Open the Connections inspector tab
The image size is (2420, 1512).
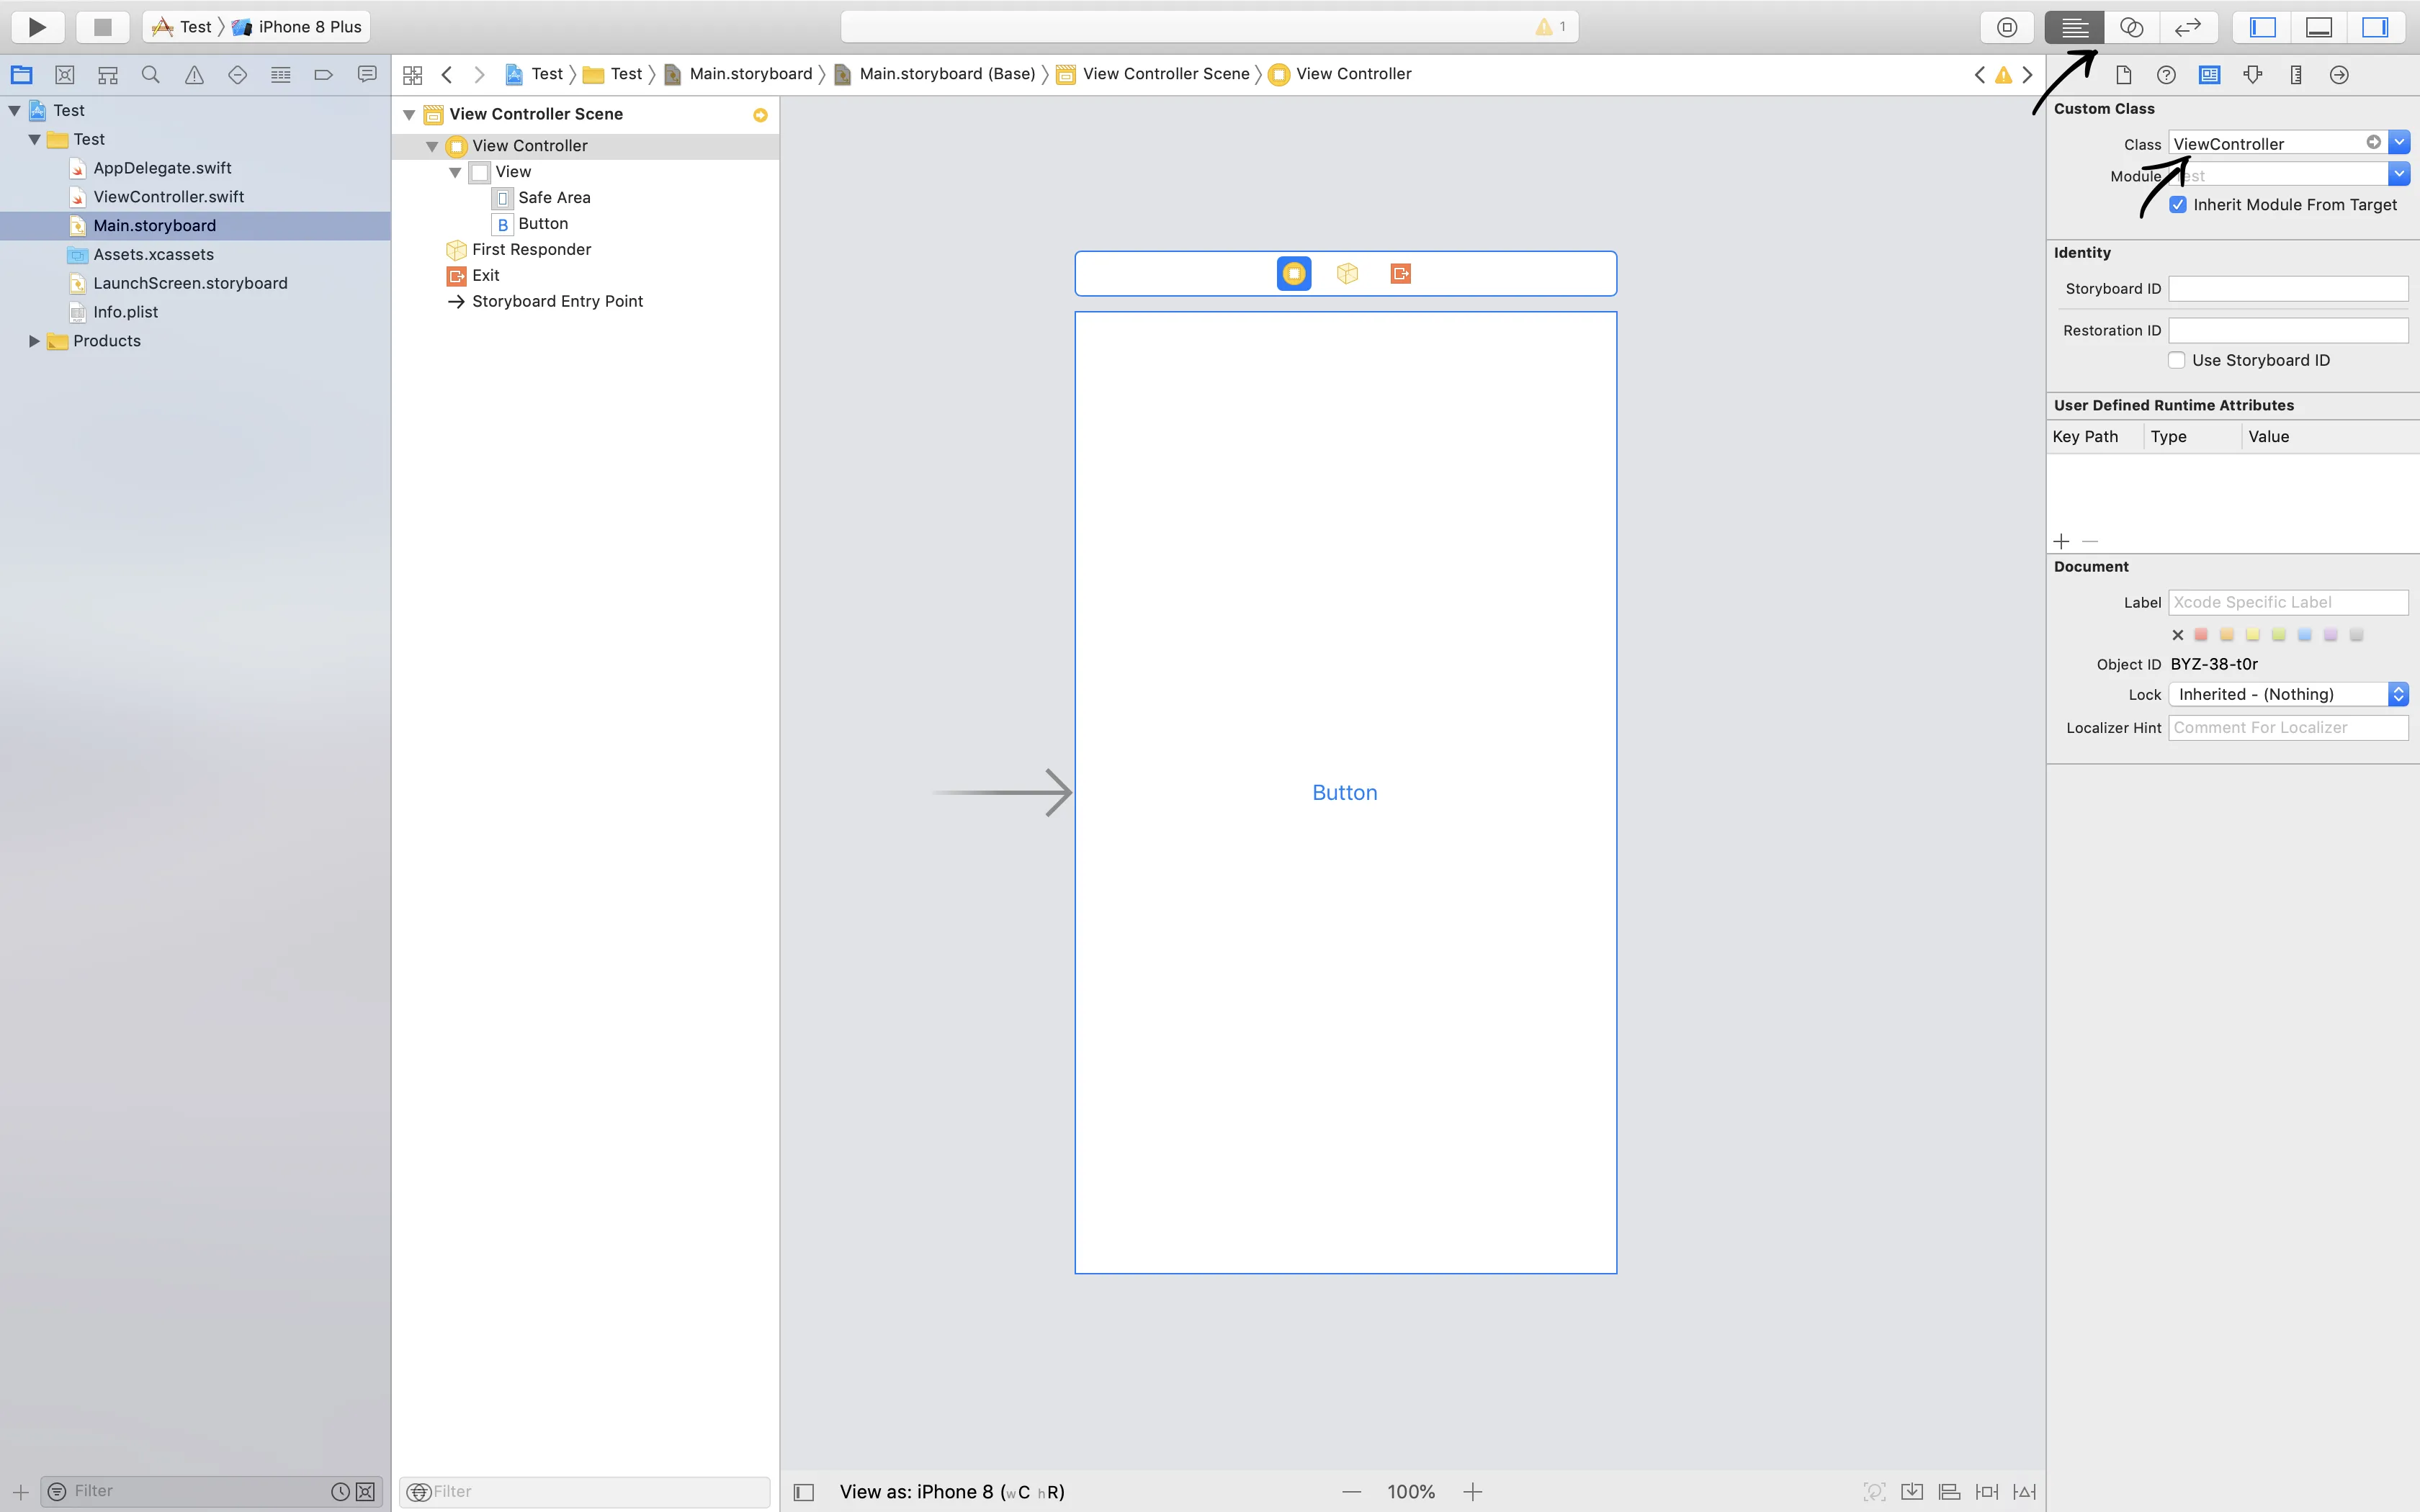2339,75
